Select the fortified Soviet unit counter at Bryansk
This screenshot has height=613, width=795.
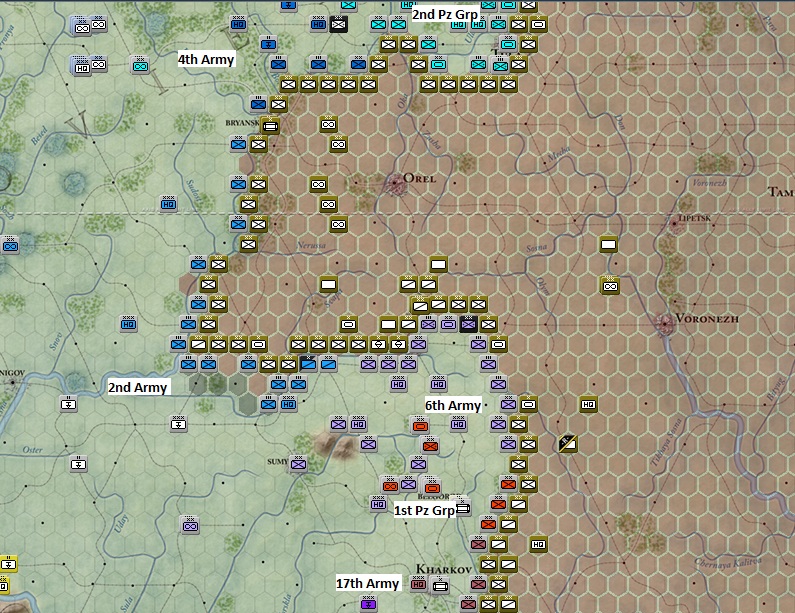[269, 125]
